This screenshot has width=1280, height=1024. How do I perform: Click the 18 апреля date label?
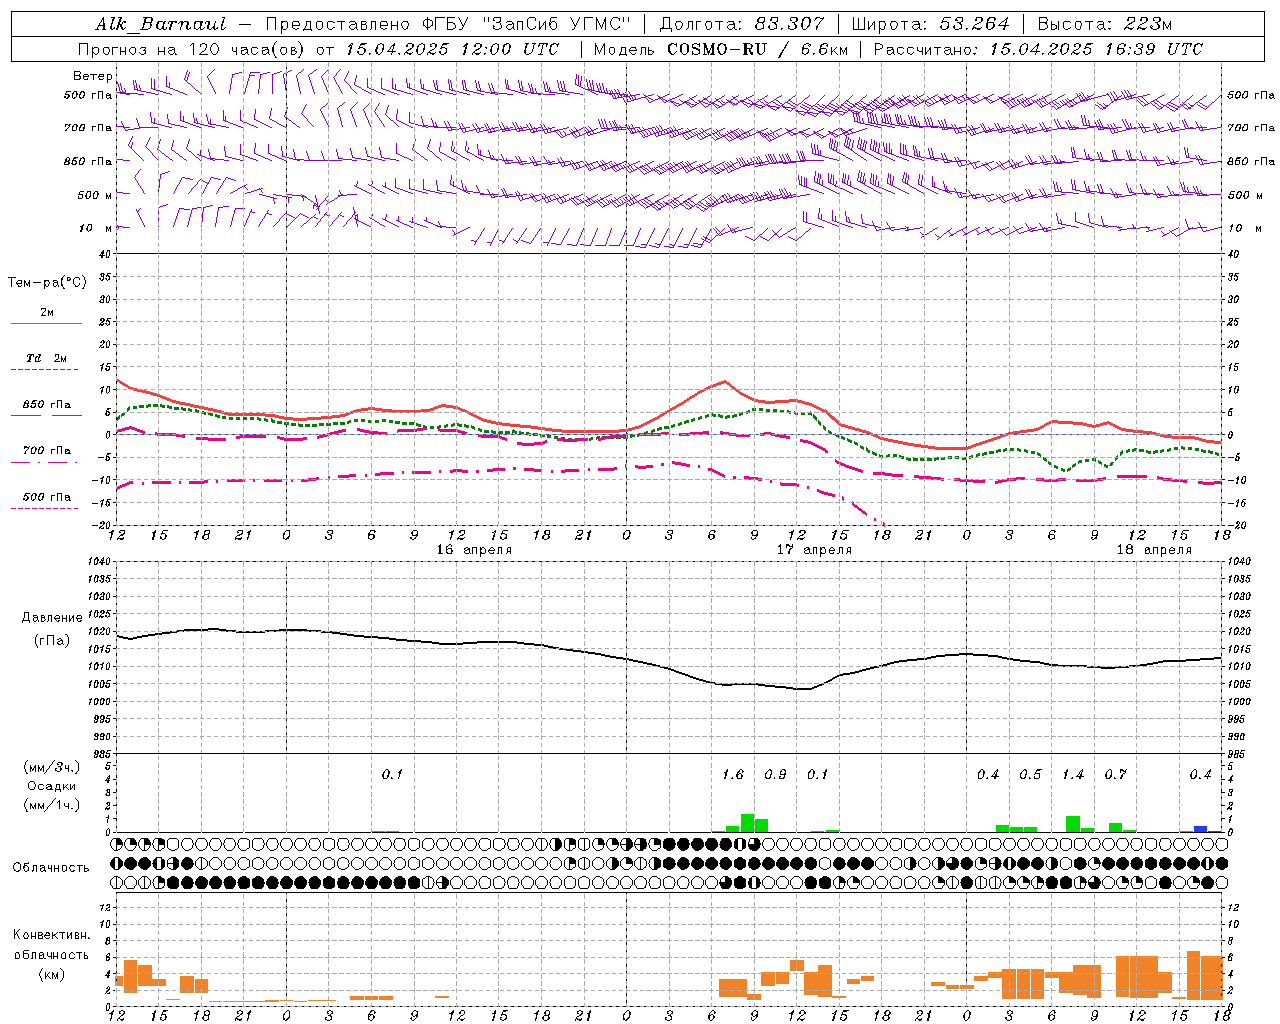click(x=1154, y=550)
